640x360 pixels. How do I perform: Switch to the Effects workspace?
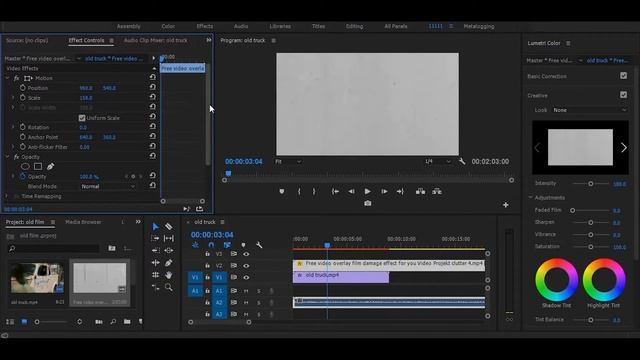204,26
